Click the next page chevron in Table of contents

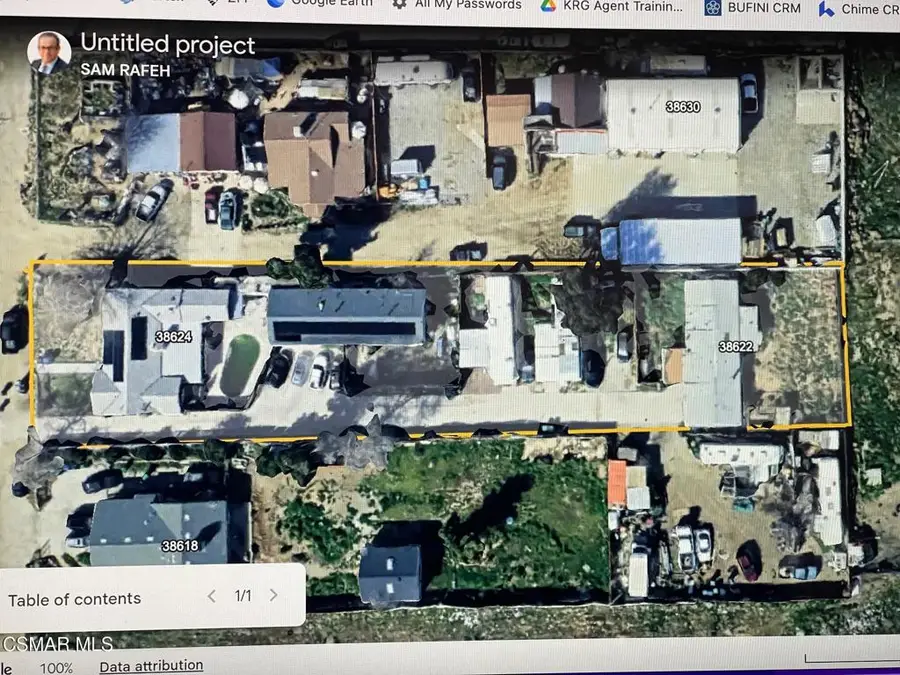(273, 593)
